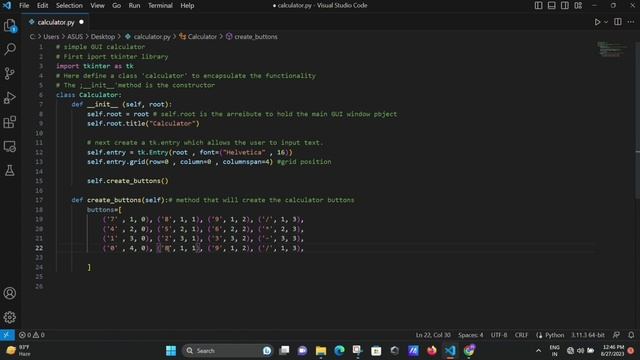Open the Search view in the activity bar

tap(10, 49)
